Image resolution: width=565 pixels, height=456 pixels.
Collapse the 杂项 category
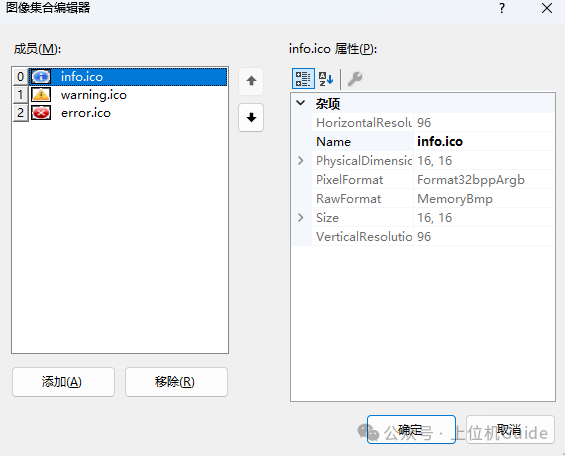[301, 103]
